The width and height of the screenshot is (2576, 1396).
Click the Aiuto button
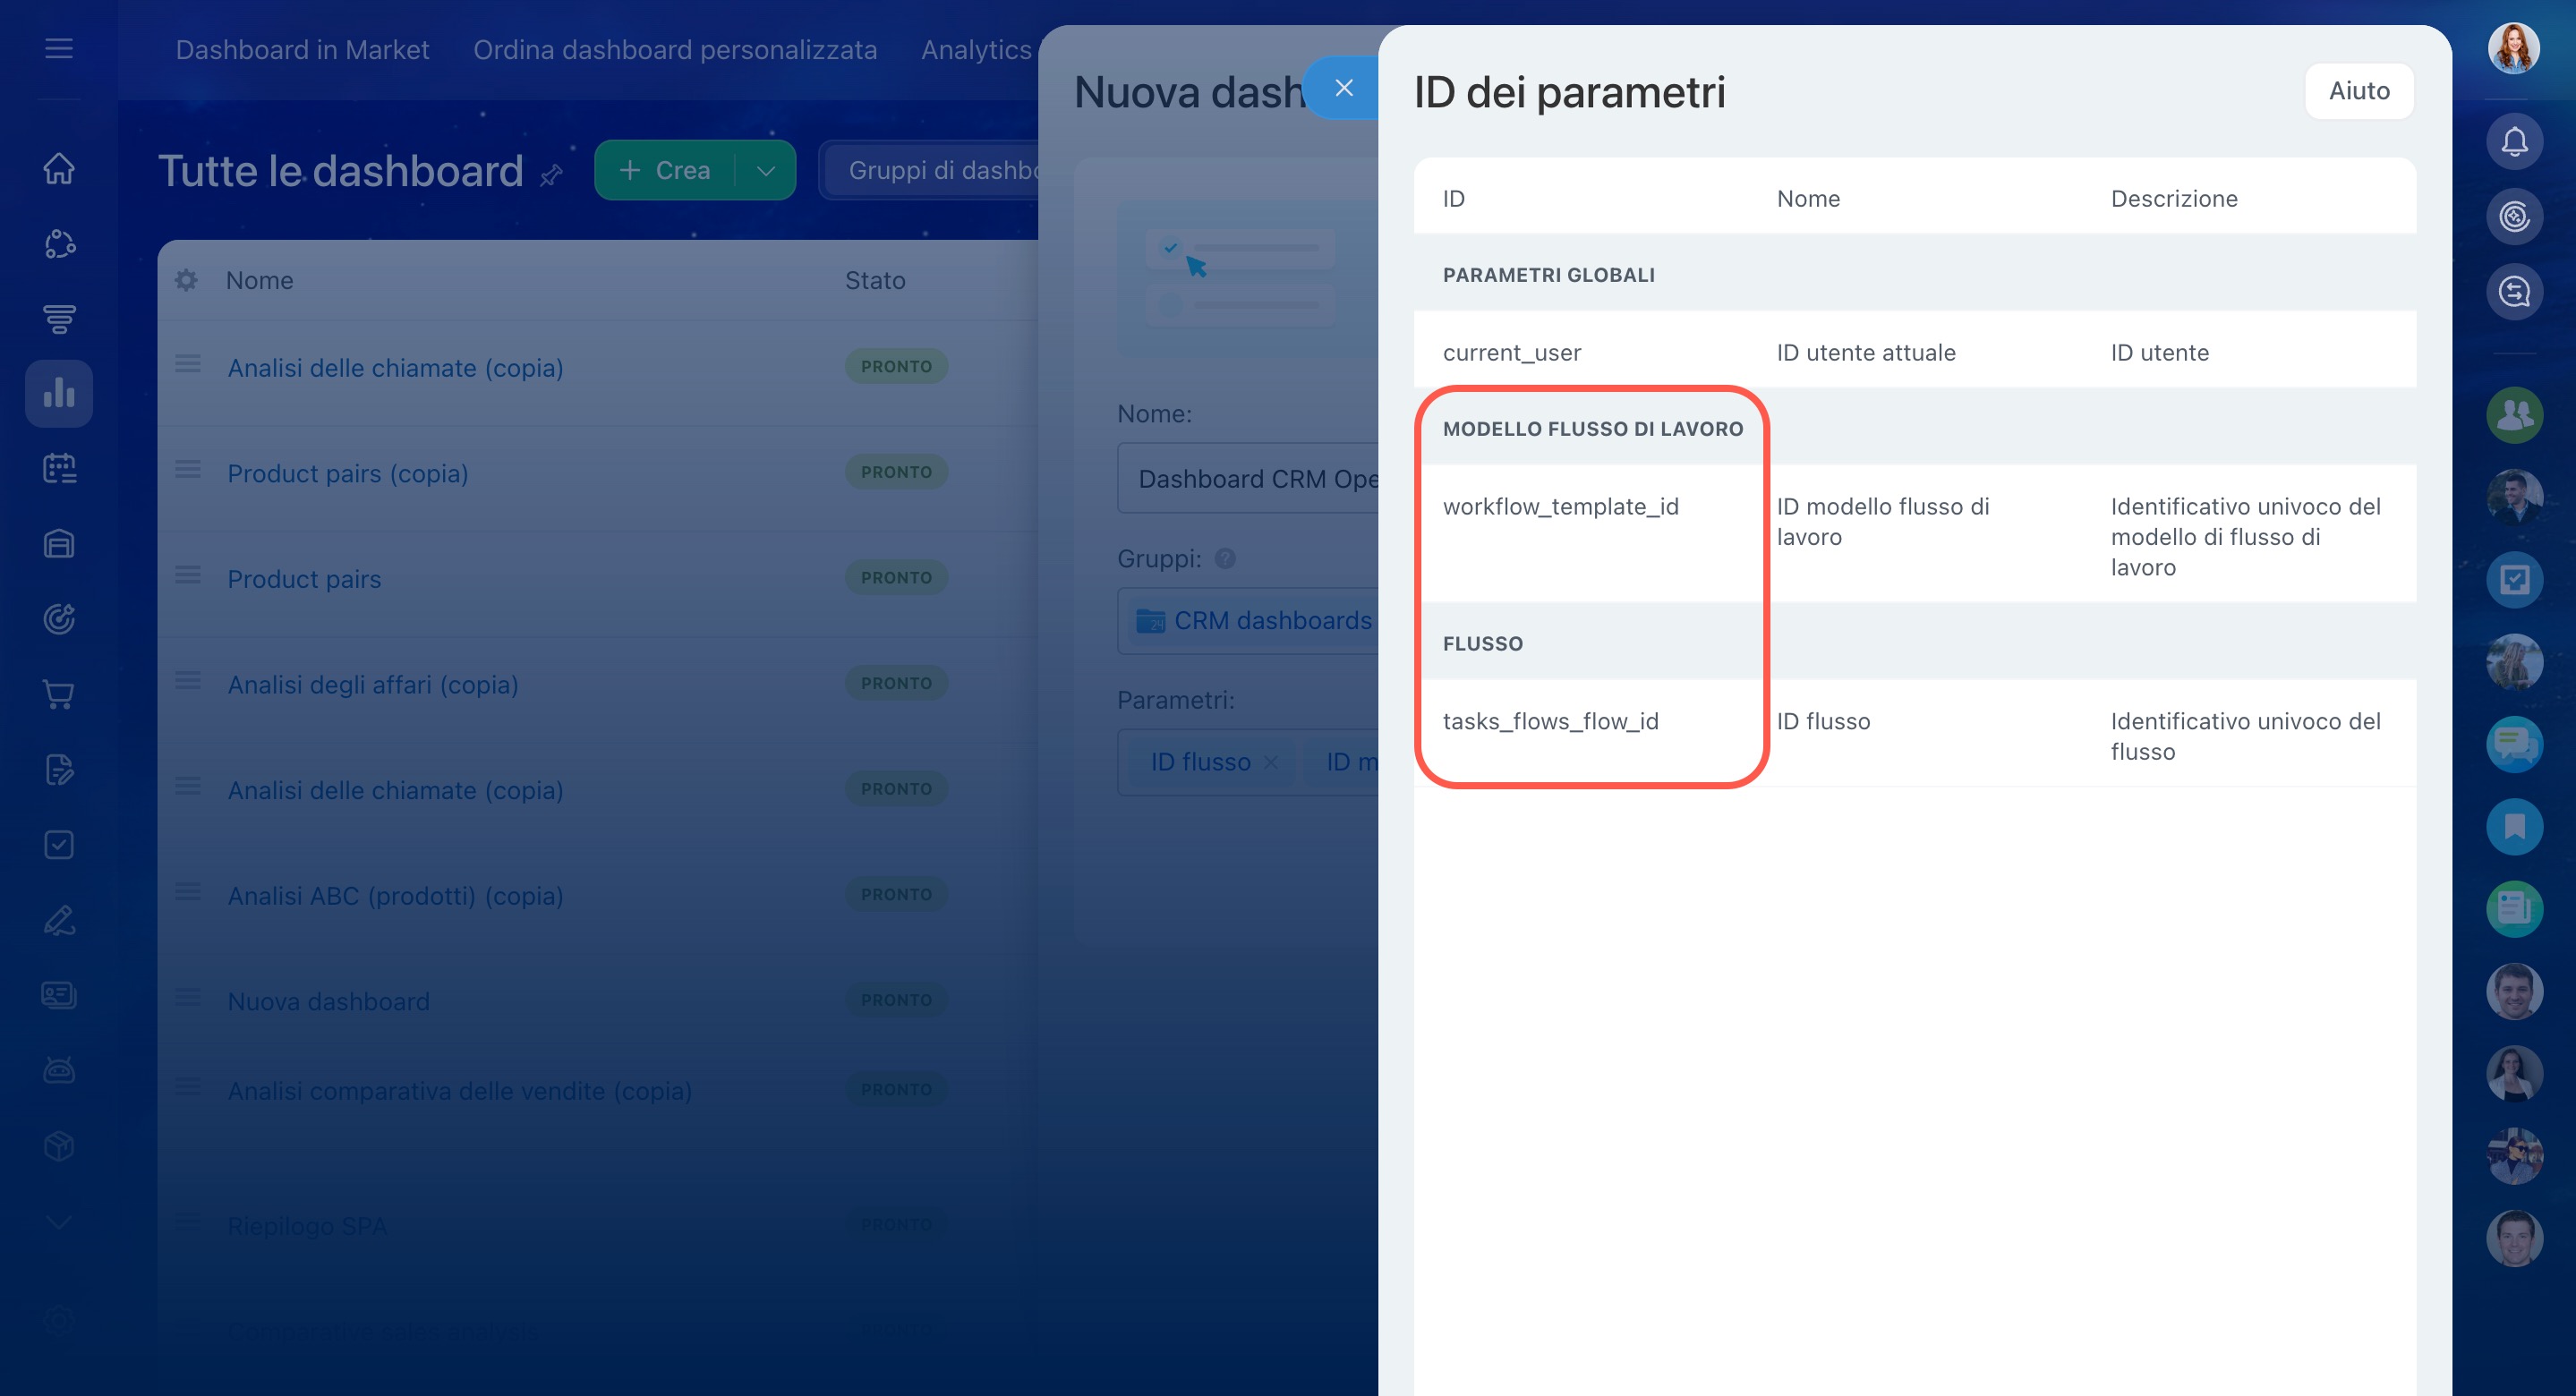point(2359,91)
